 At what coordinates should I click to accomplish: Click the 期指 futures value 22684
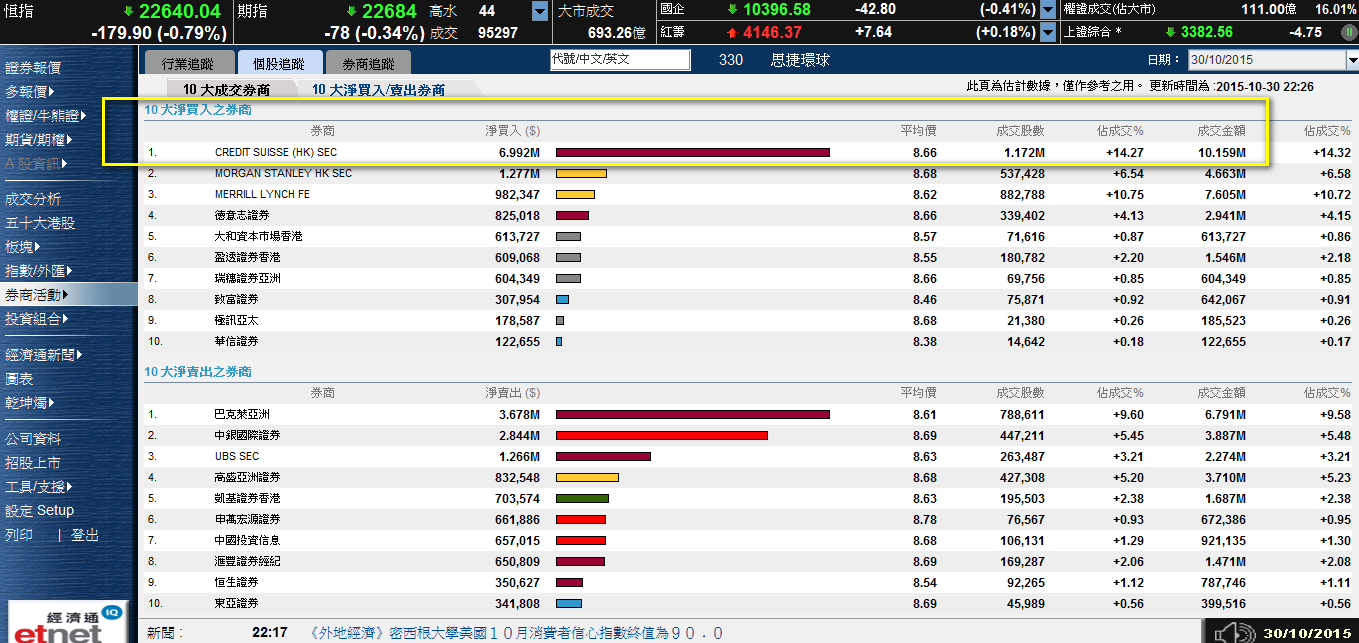click(x=389, y=11)
